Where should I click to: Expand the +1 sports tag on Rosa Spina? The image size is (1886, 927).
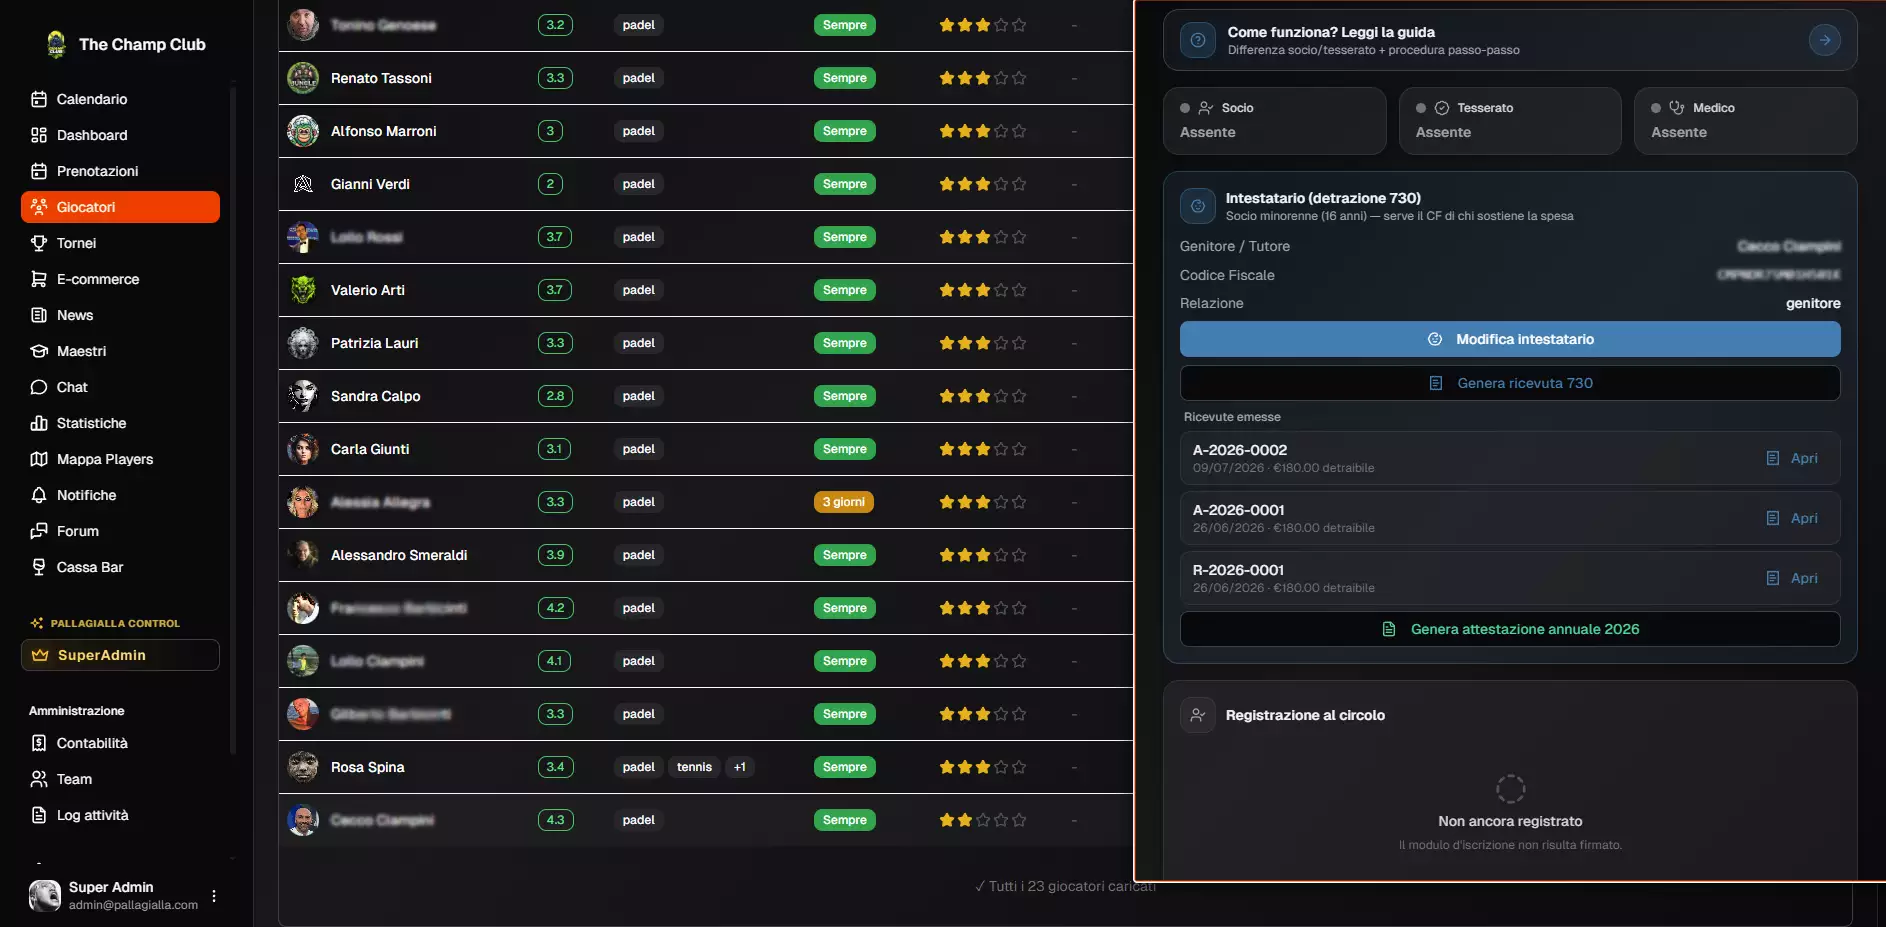point(740,767)
